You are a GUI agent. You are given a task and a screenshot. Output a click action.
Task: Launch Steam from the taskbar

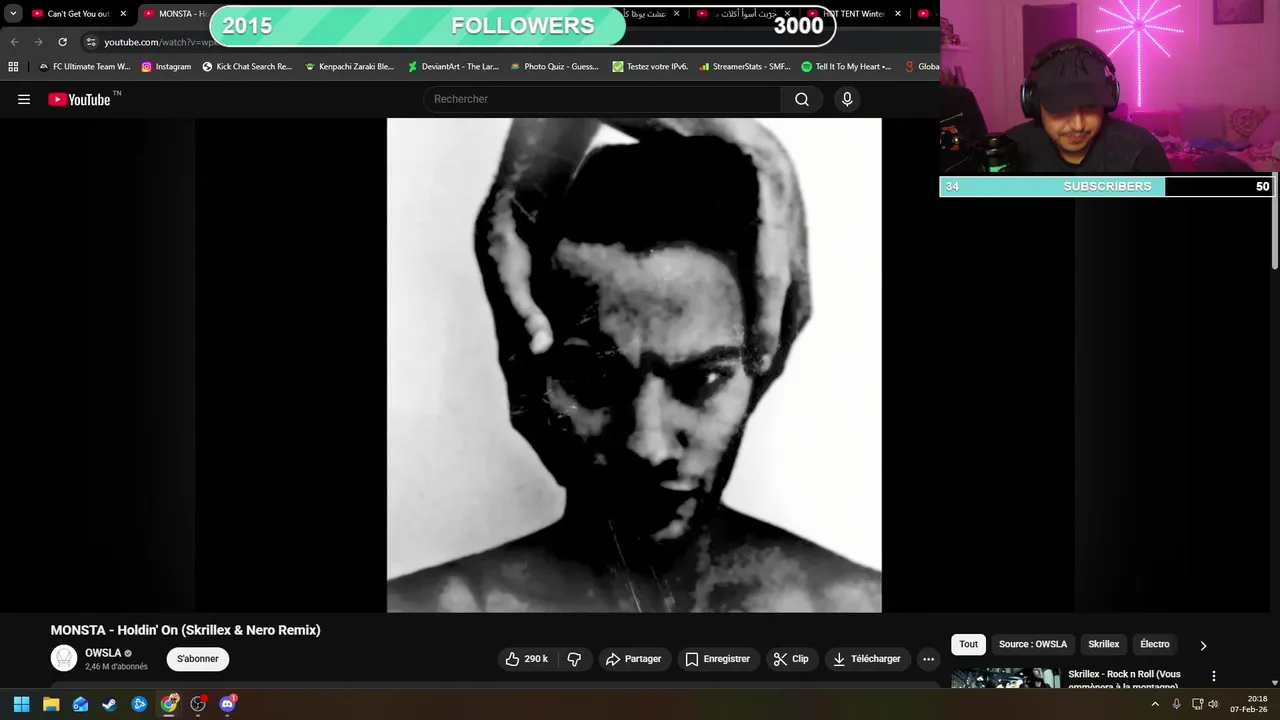tap(109, 704)
